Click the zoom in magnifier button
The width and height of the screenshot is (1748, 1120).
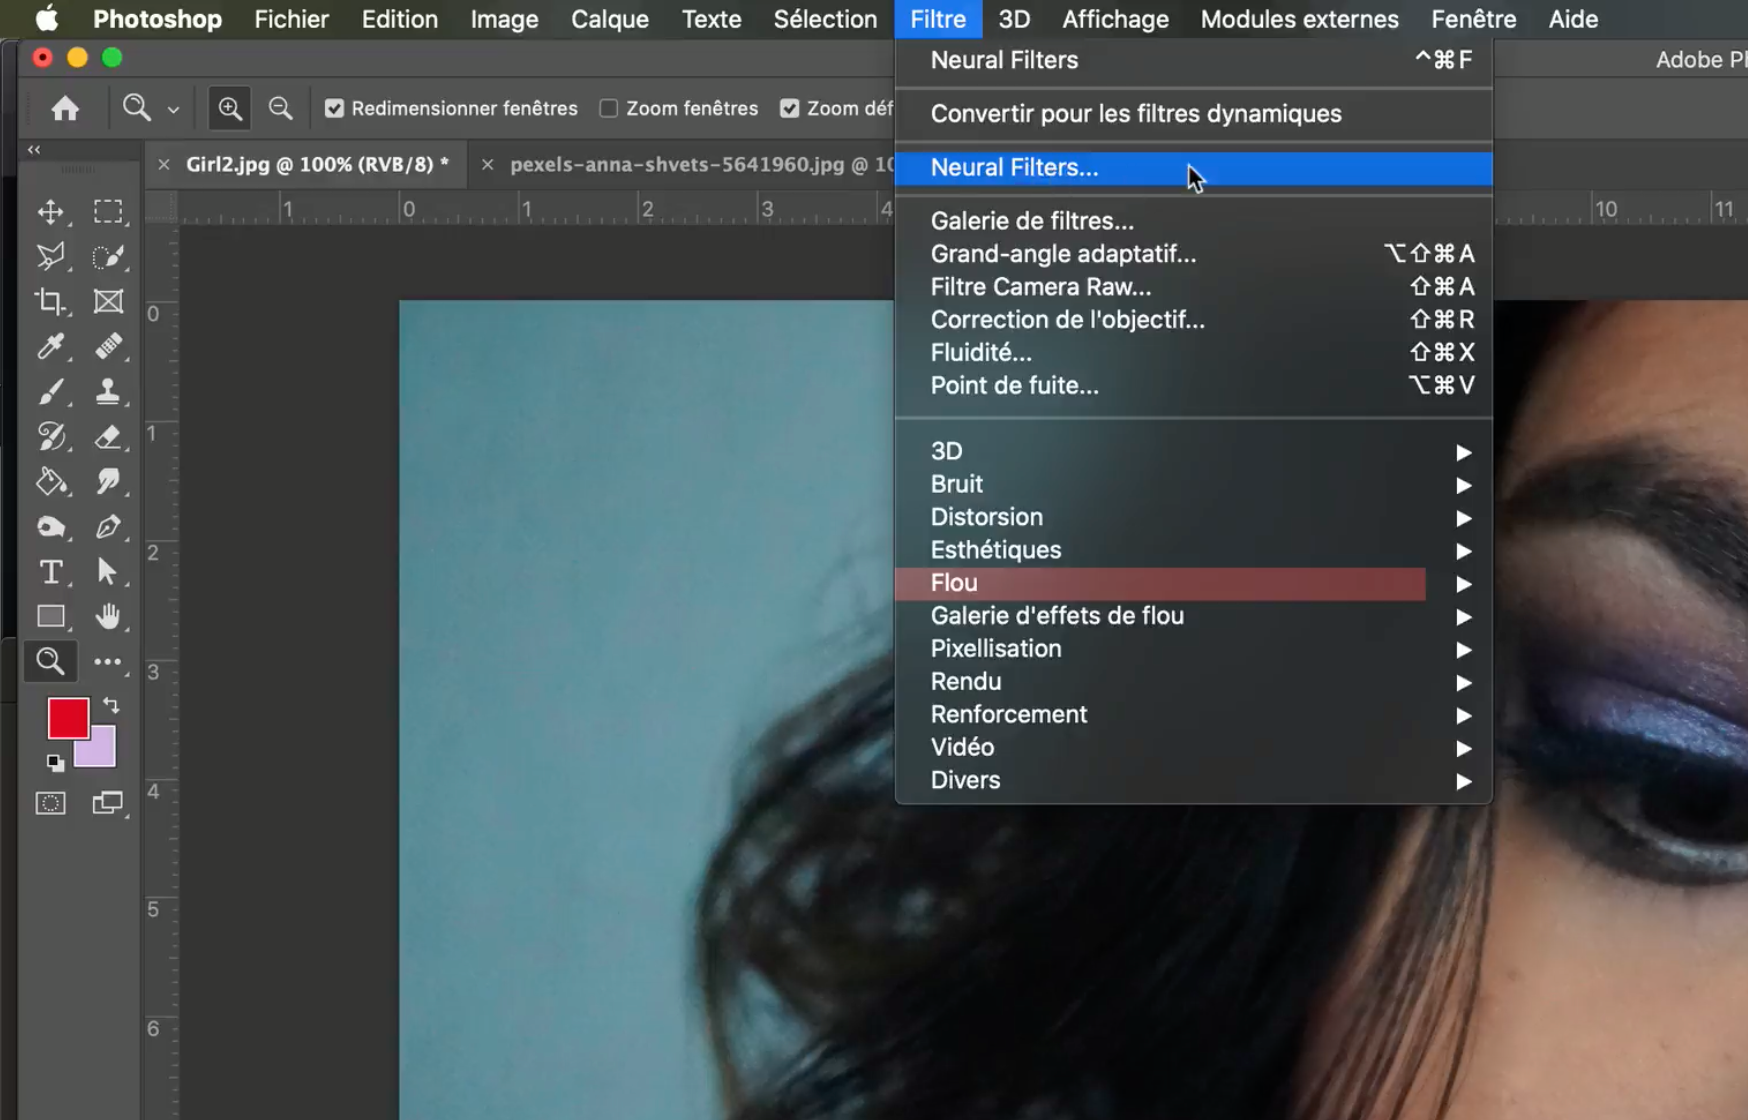point(230,108)
